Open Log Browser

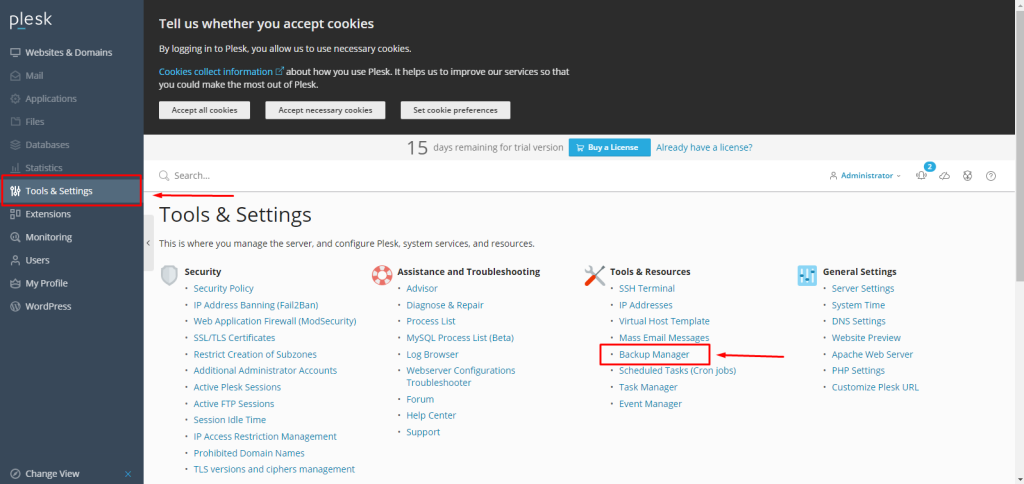pos(432,354)
